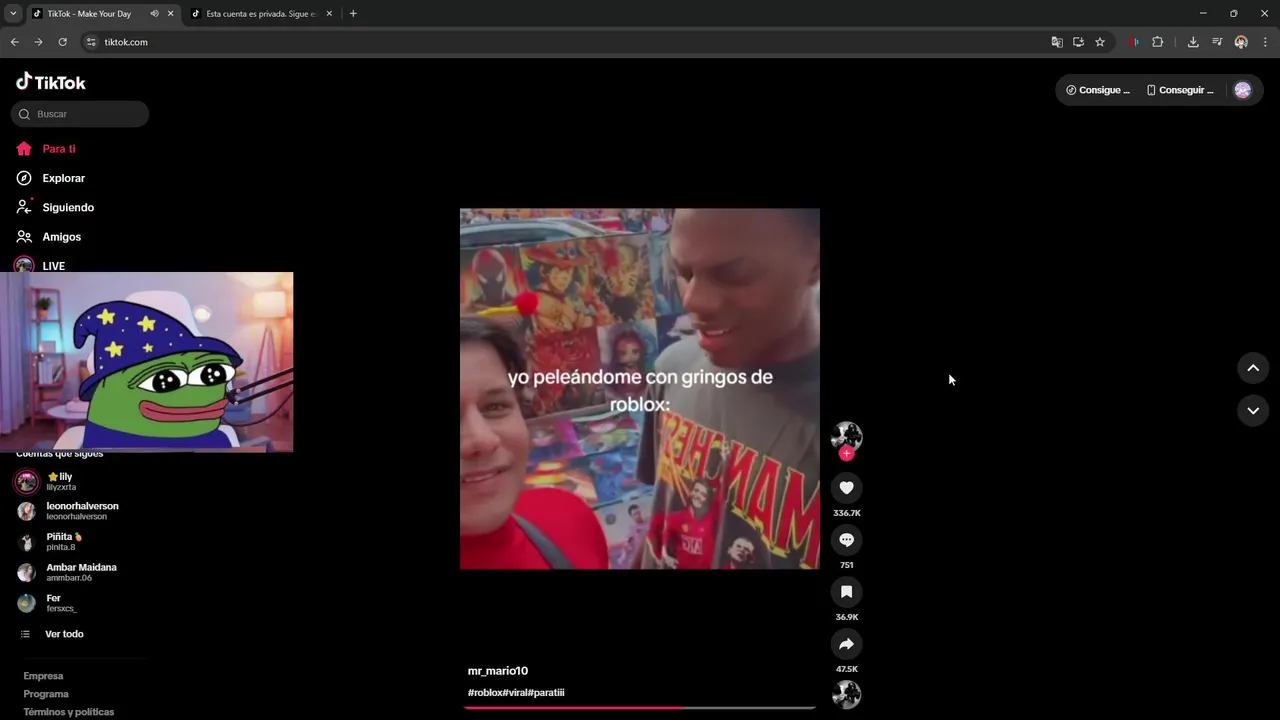Open the spinning sound disc icon
This screenshot has width=1280, height=720.
(846, 694)
